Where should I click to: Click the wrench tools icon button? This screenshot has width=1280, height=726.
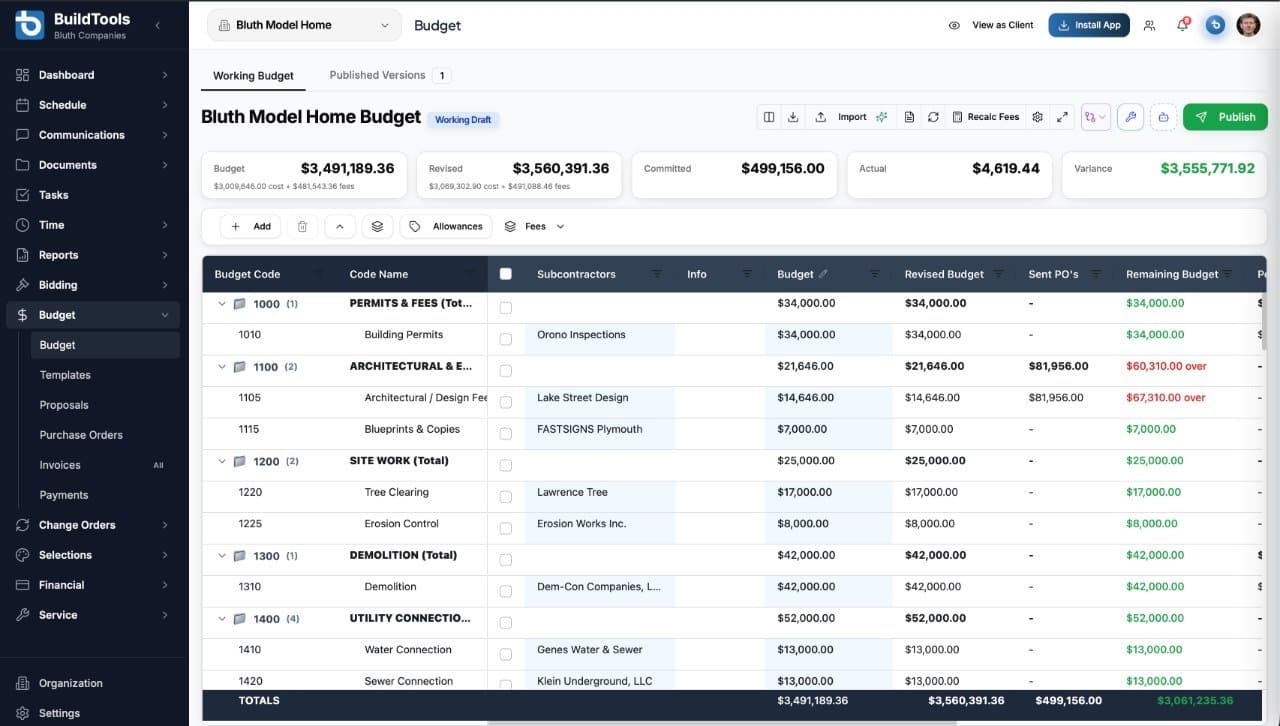1130,117
